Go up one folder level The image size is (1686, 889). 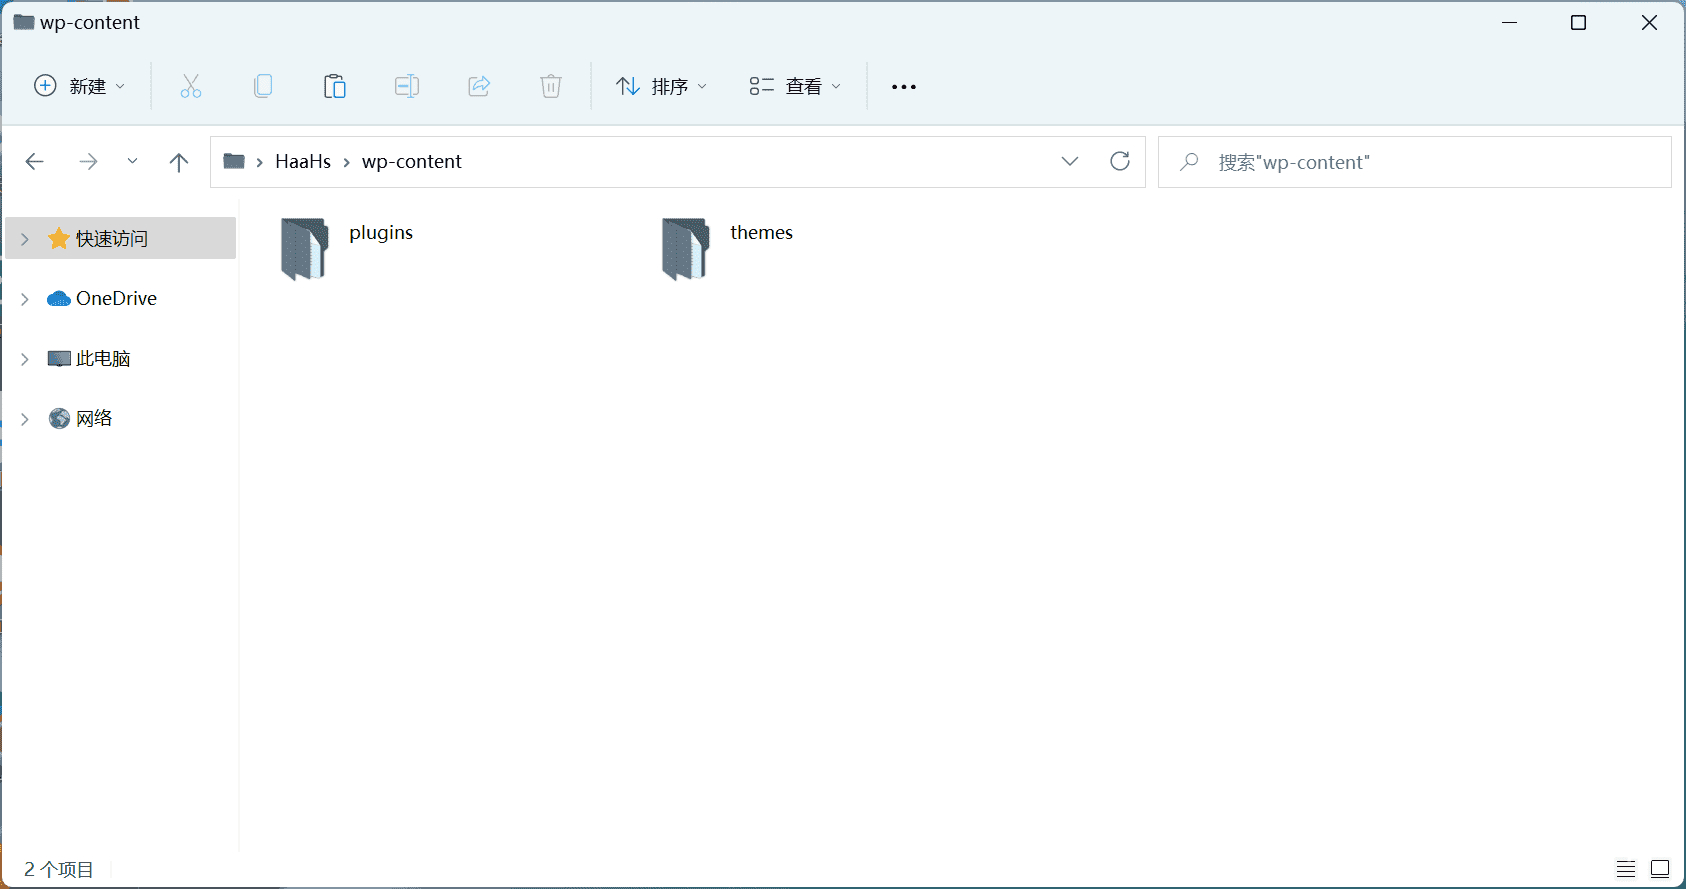click(179, 162)
